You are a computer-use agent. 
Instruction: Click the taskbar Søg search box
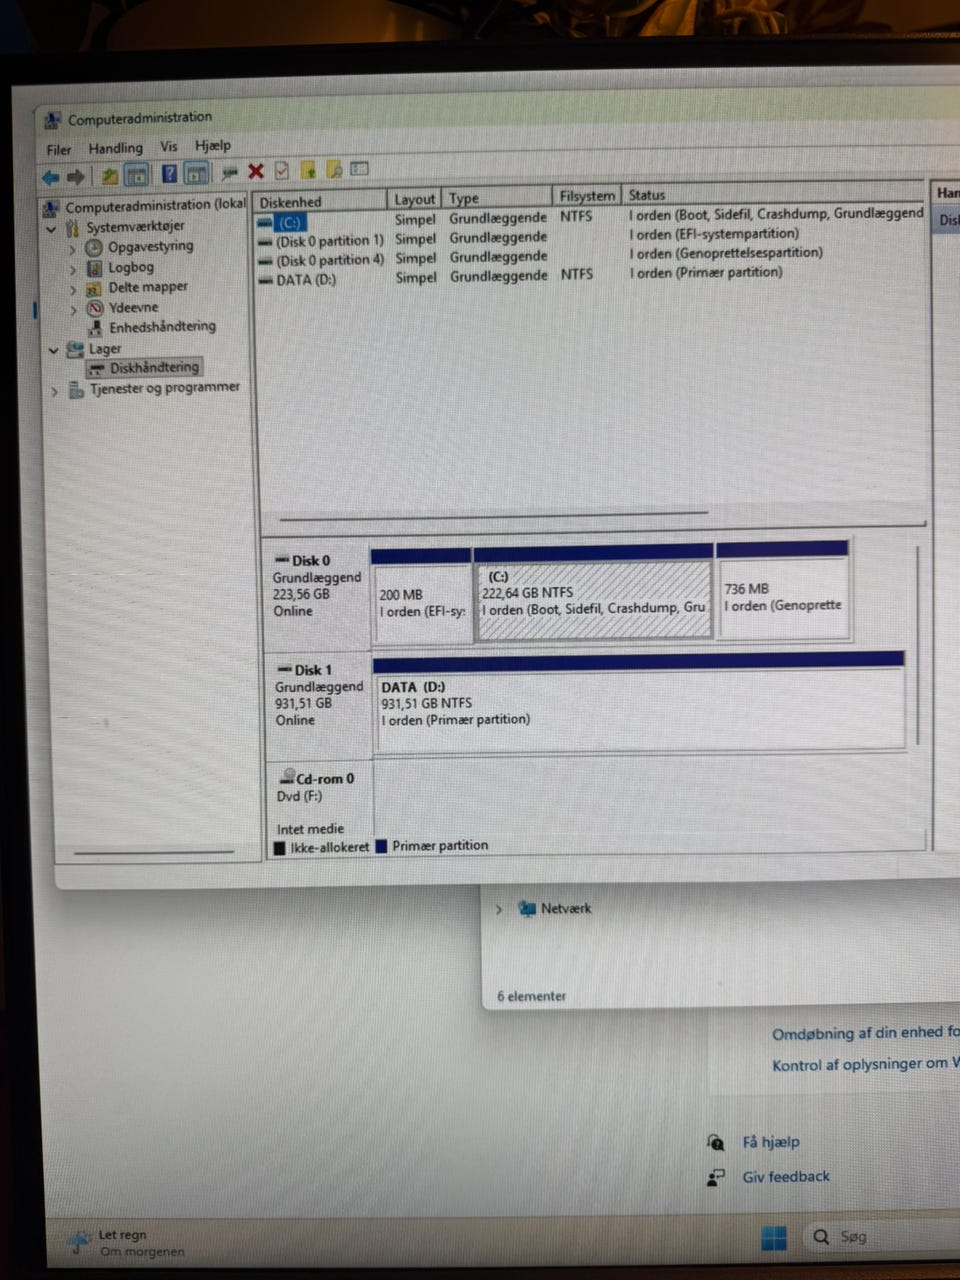pos(882,1237)
